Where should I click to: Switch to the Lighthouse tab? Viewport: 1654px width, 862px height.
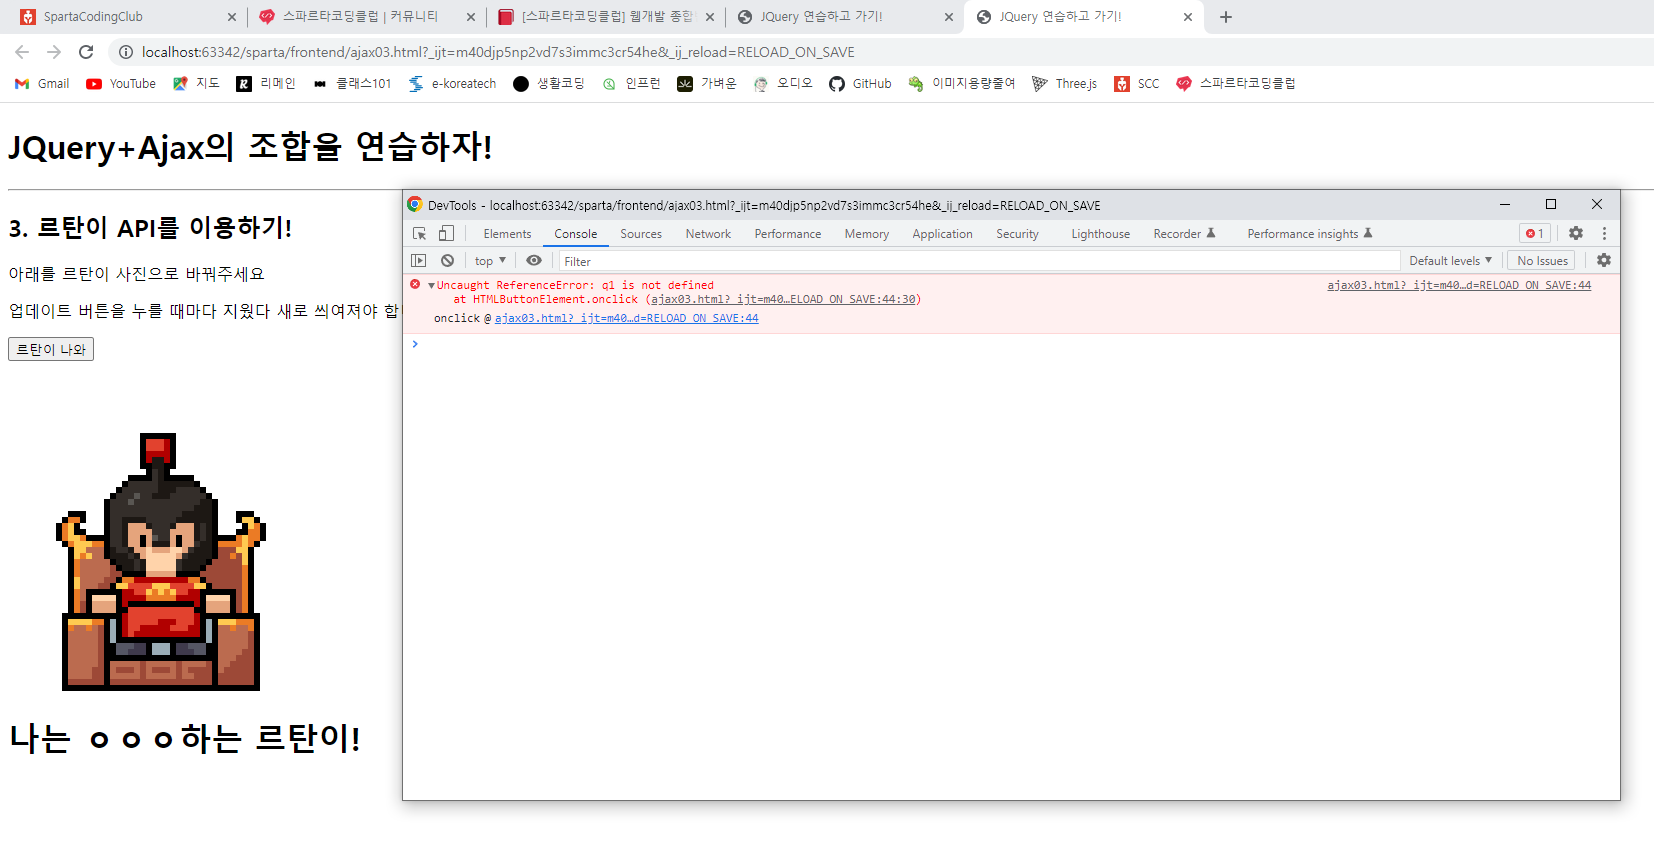point(1100,234)
